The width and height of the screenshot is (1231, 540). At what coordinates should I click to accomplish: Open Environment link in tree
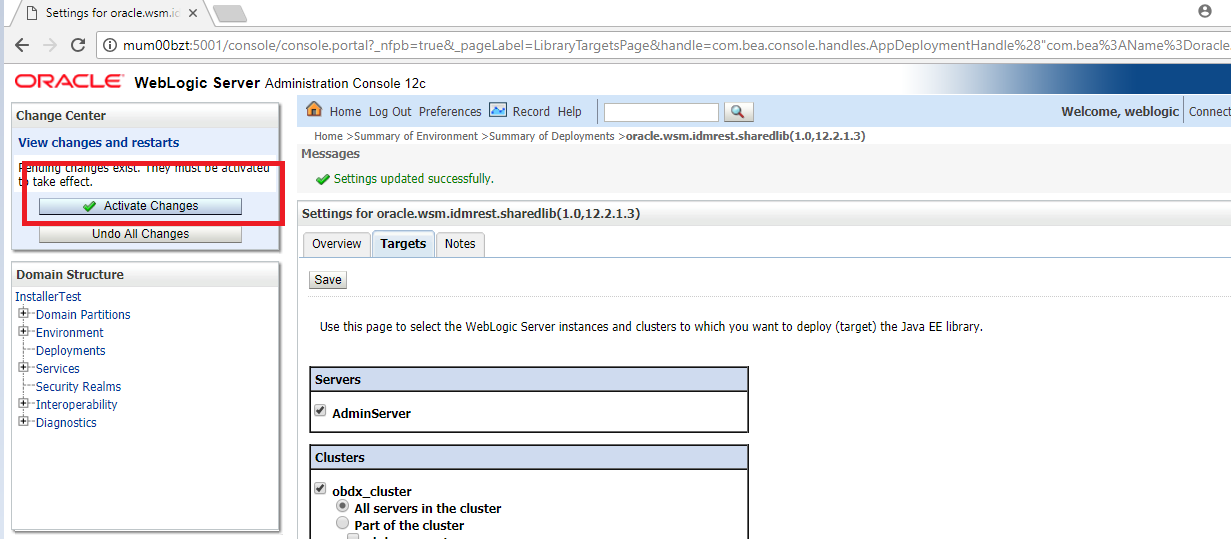coord(69,333)
